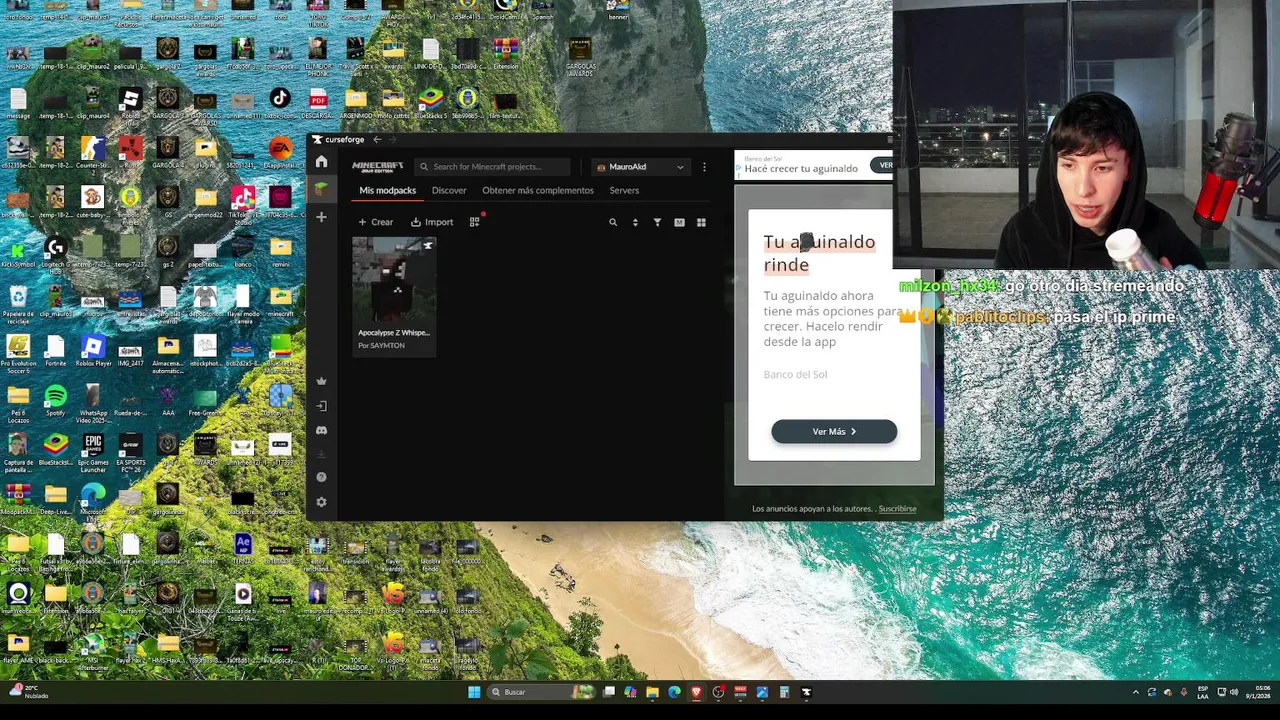Viewport: 1280px width, 720px height.
Task: Select Pro Evolution Soccer 6 desktop icon
Action: pos(18,353)
